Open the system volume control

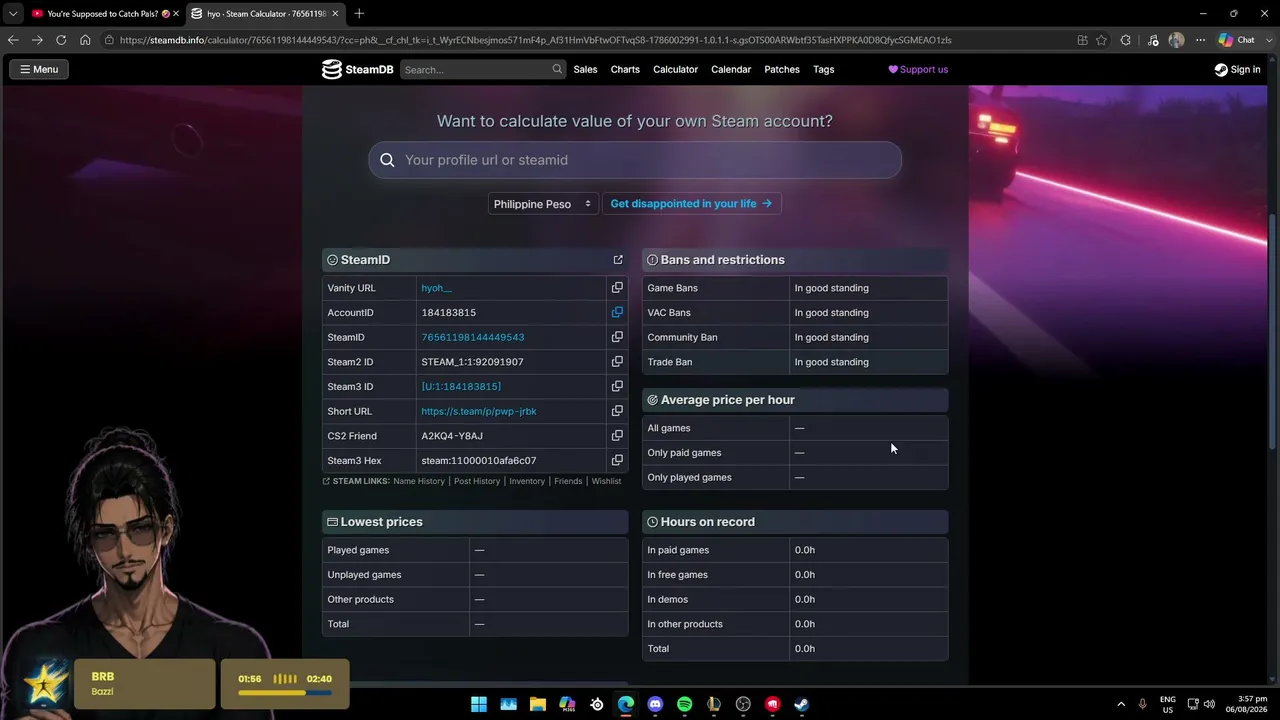[1209, 704]
